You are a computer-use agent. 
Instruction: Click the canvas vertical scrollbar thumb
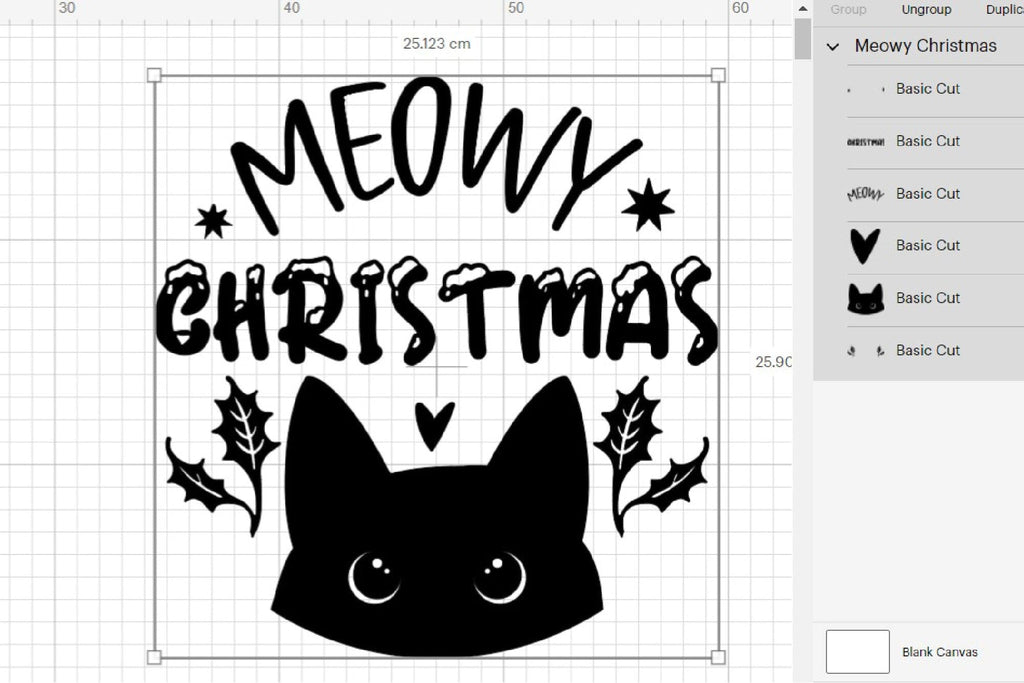click(802, 40)
